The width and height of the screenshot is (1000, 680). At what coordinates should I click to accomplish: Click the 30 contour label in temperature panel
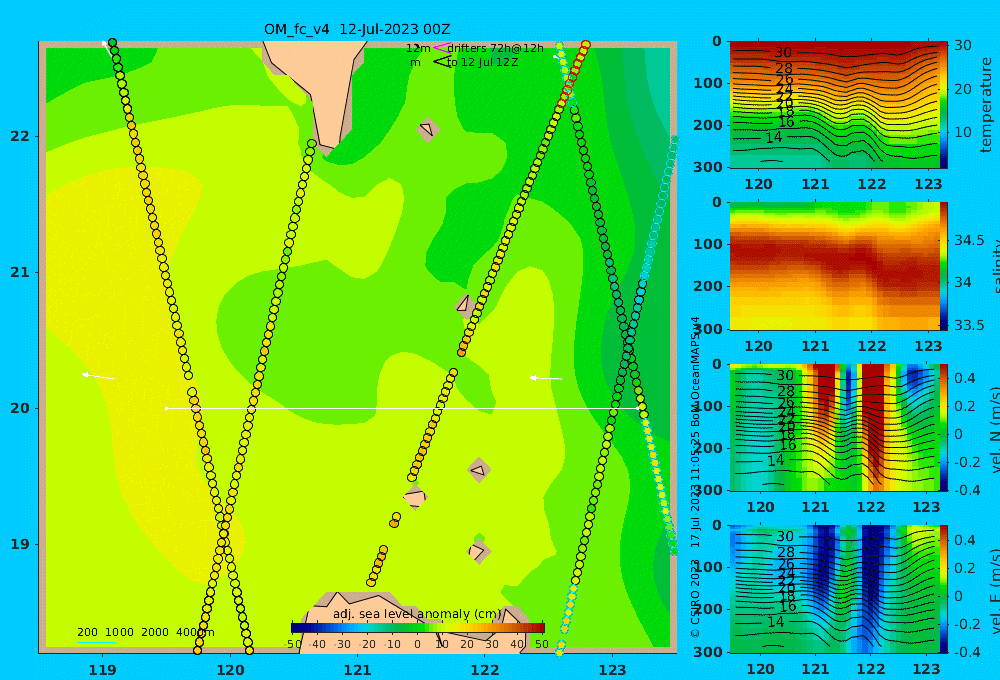(783, 52)
